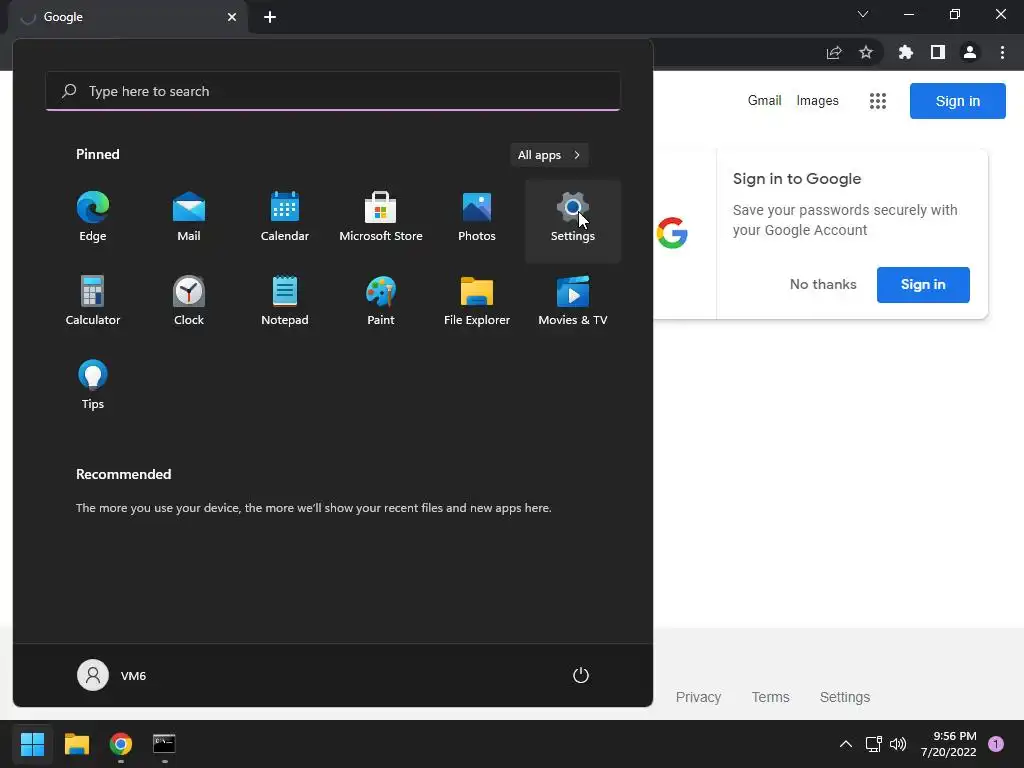Launch the Calculator app

coord(93,302)
